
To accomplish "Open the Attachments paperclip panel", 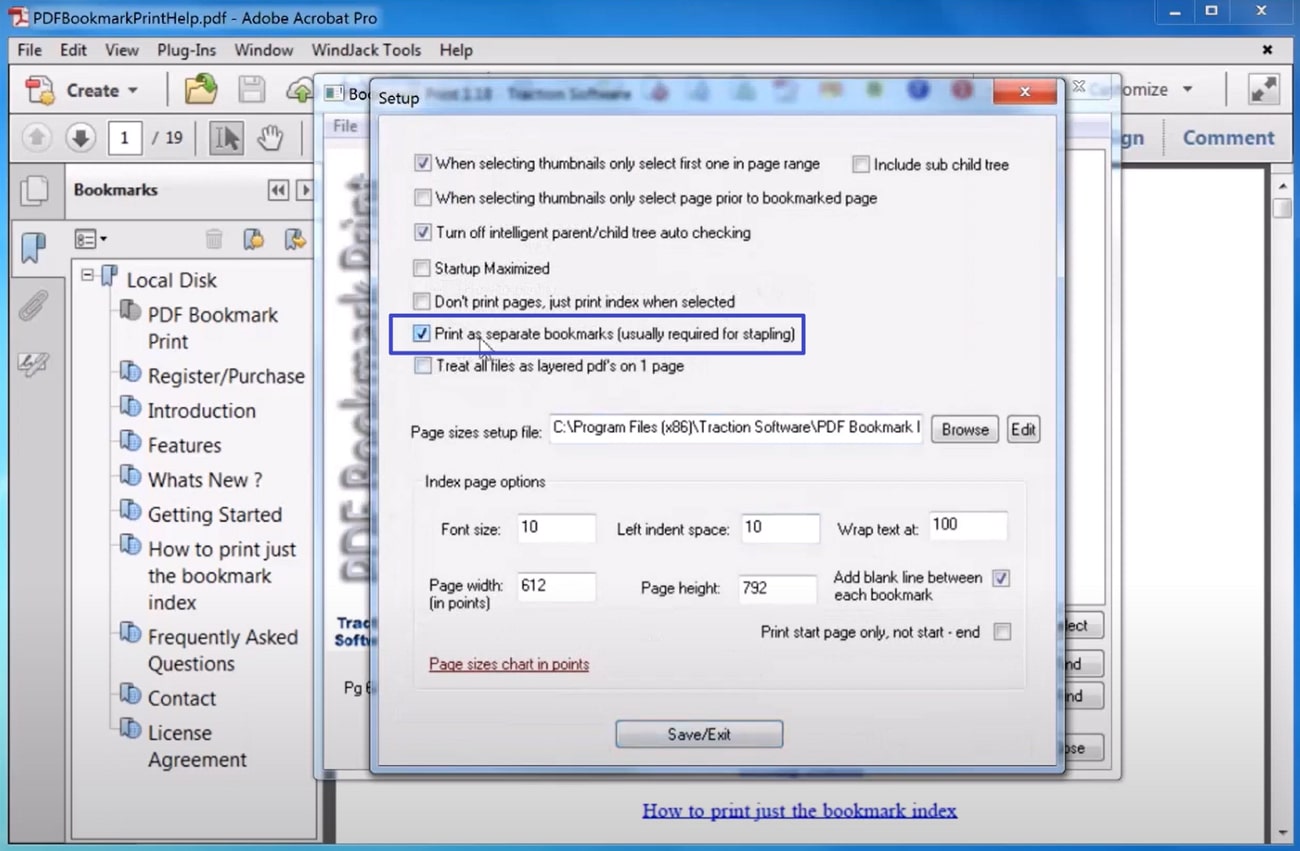I will [x=34, y=307].
